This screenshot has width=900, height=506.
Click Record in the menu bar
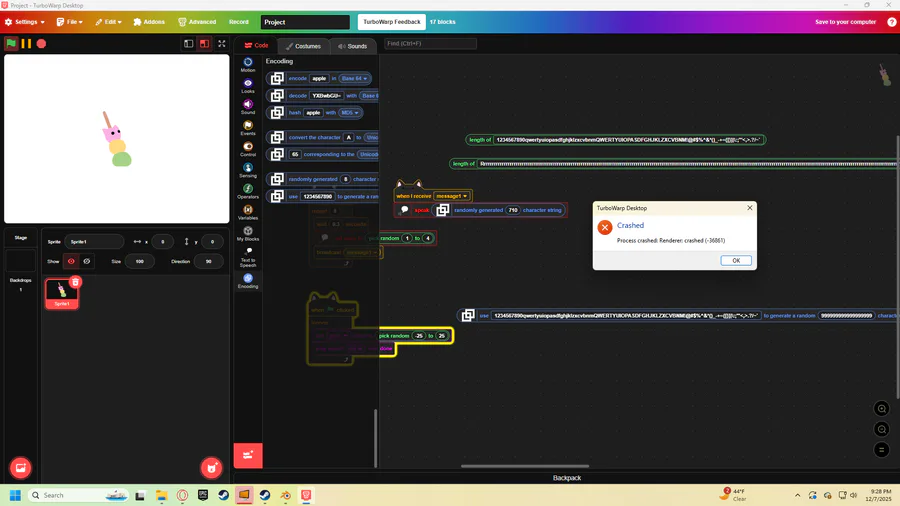(x=239, y=22)
